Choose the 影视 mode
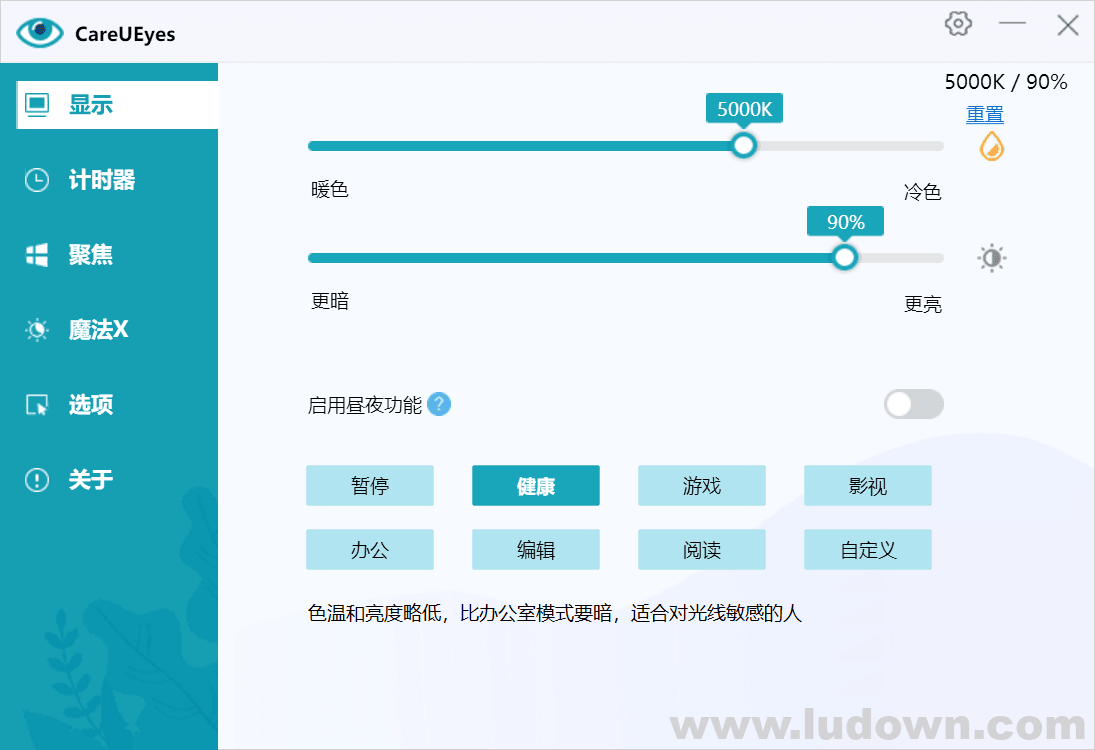1095x750 pixels. pyautogui.click(x=868, y=485)
